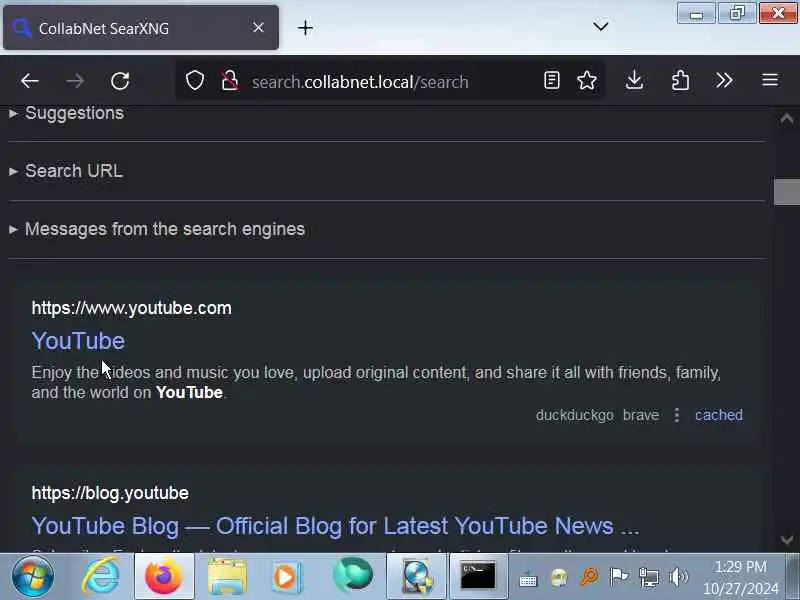Show the insecure connection lock info

click(230, 81)
